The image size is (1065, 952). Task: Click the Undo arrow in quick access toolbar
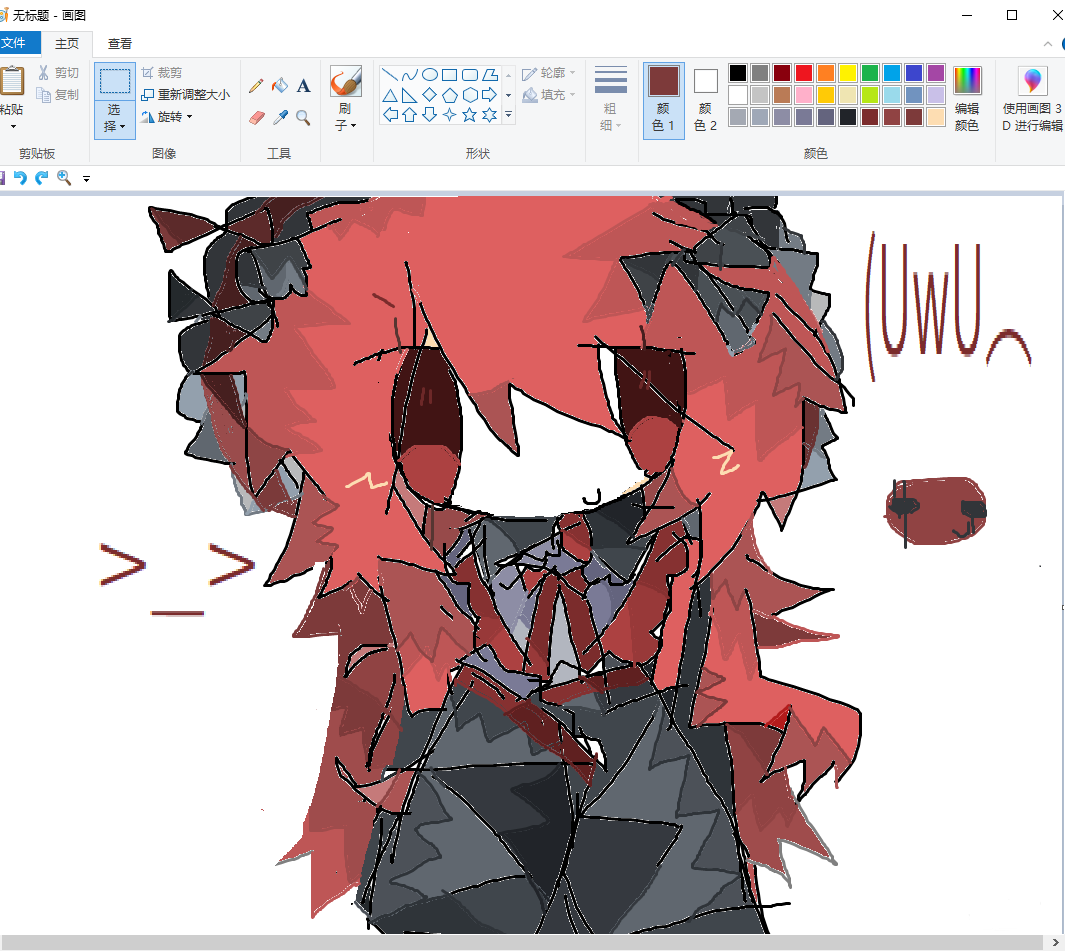click(x=20, y=178)
